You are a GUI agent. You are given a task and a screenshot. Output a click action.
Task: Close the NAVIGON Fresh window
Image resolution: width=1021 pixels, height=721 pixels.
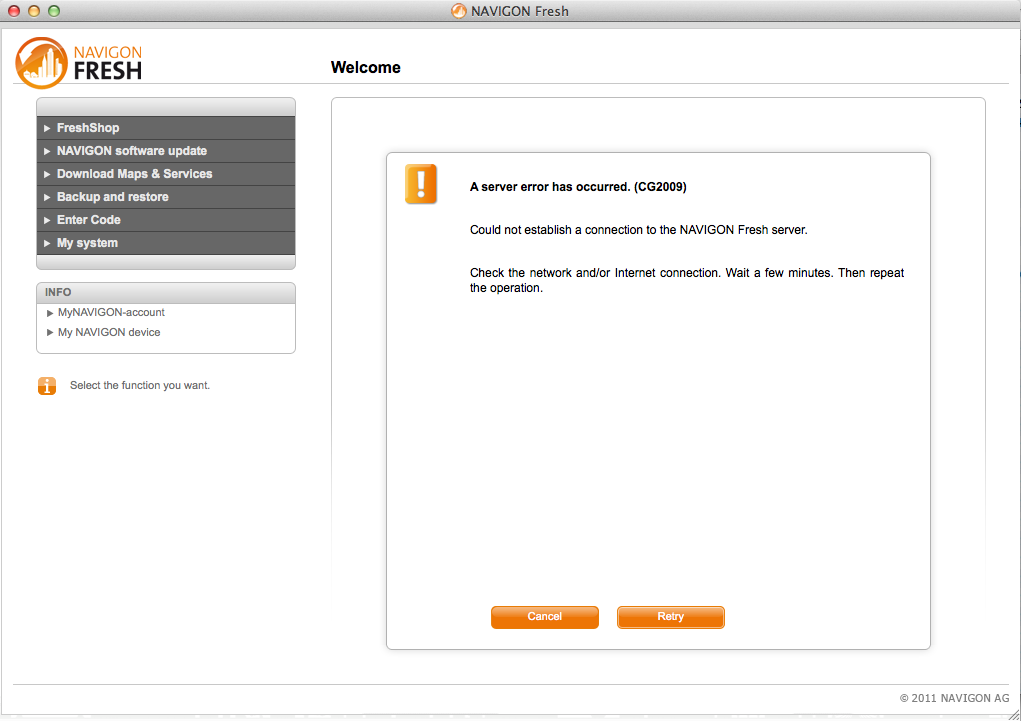(x=14, y=11)
